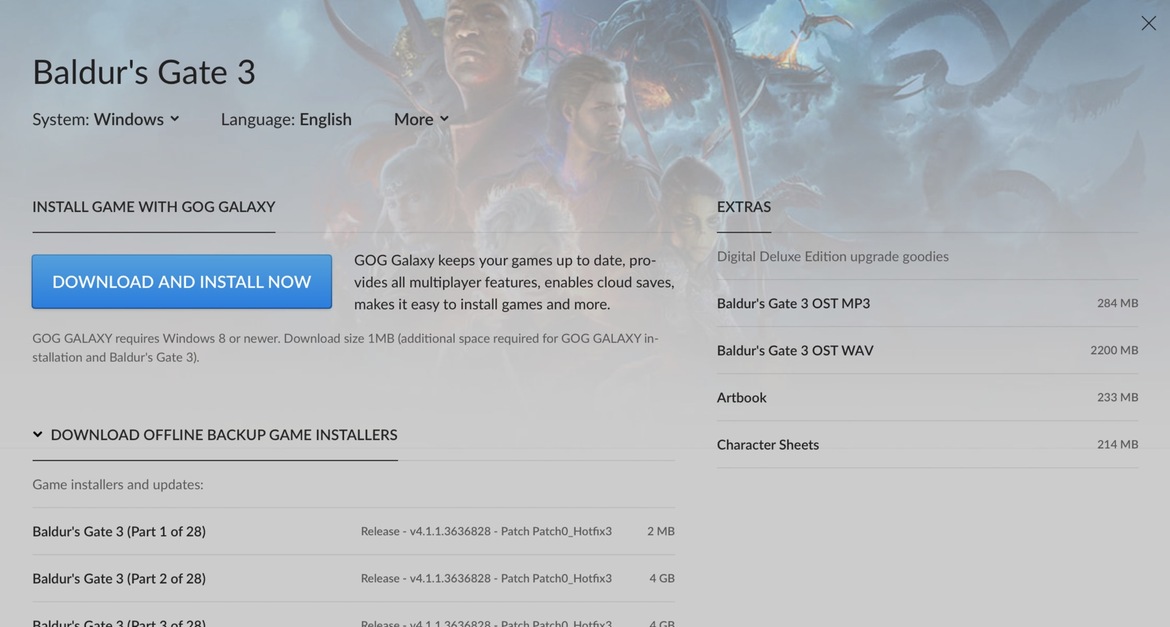Download Baldur's Gate 3 OST WAV

click(927, 350)
